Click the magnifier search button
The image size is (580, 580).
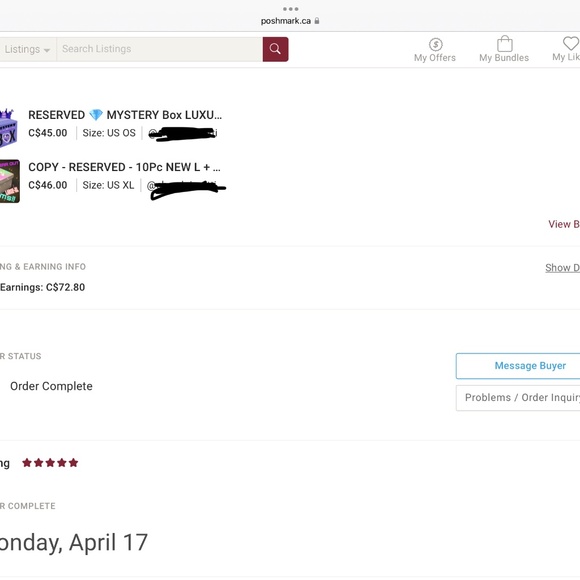[x=275, y=49]
